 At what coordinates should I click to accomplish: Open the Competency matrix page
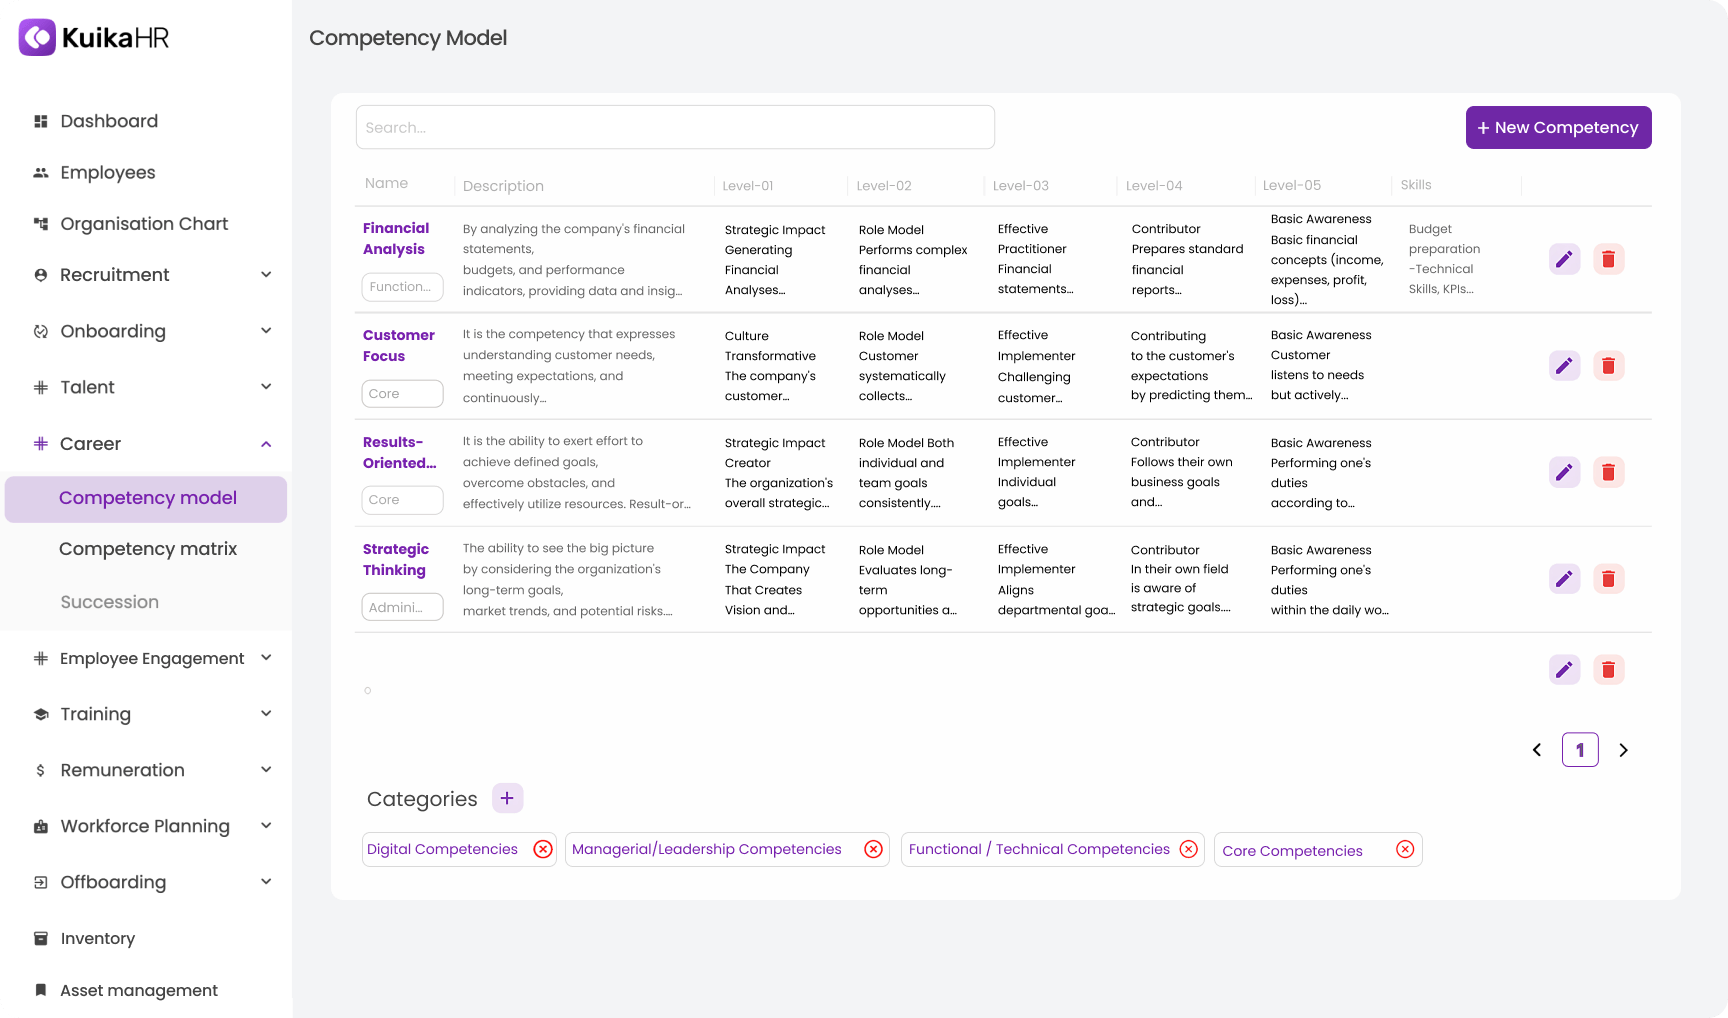[x=148, y=548]
